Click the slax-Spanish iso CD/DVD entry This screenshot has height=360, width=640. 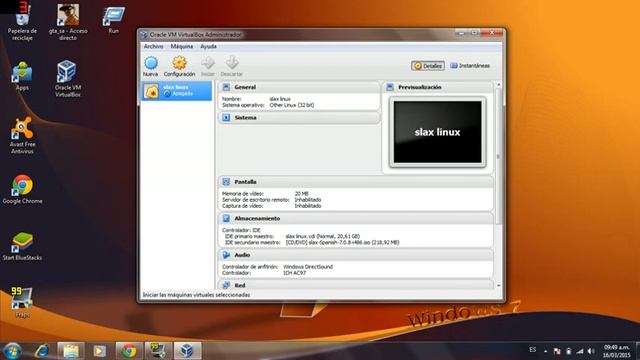(342, 242)
